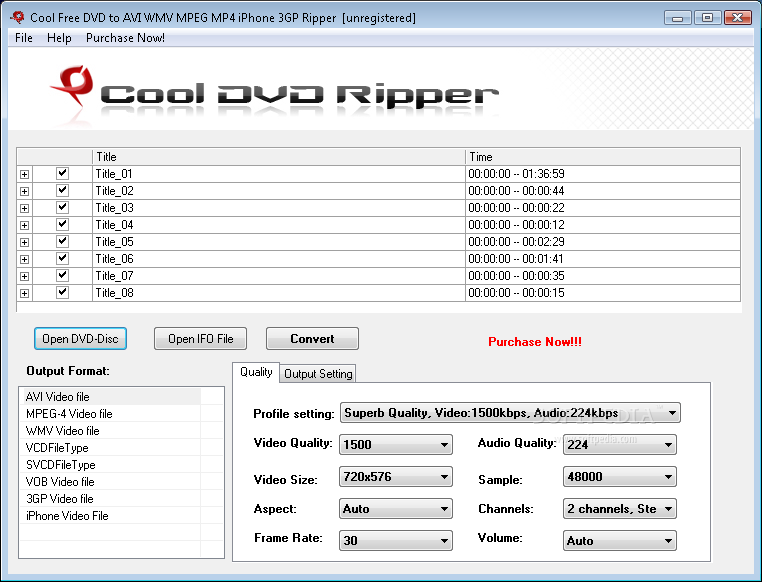Open the Volume dropdown
762x582 pixels.
620,541
